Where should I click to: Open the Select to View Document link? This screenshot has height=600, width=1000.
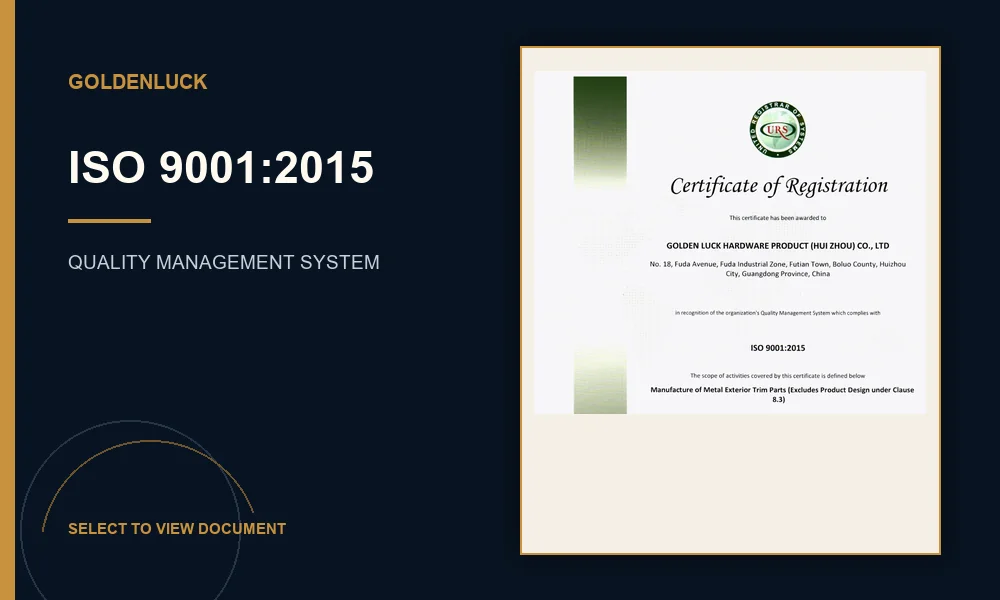177,529
